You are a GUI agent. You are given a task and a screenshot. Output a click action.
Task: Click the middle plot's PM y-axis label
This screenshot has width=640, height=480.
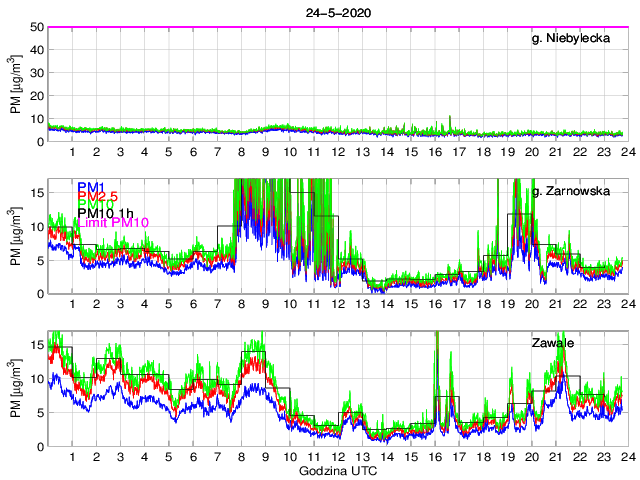15,237
